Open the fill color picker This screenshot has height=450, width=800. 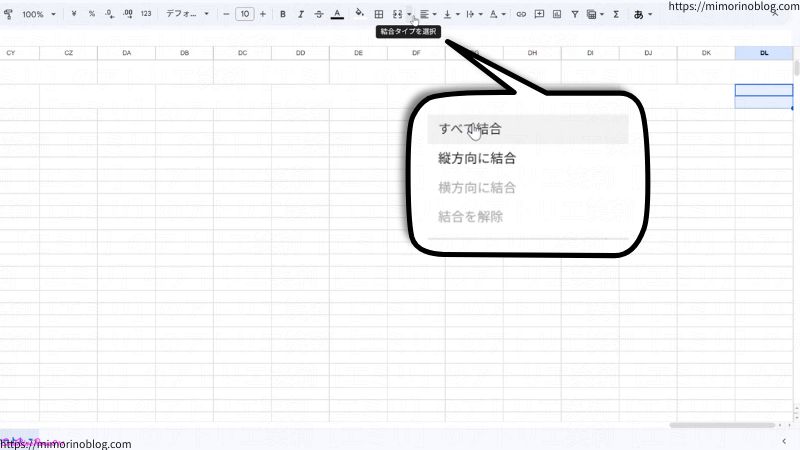pos(360,13)
